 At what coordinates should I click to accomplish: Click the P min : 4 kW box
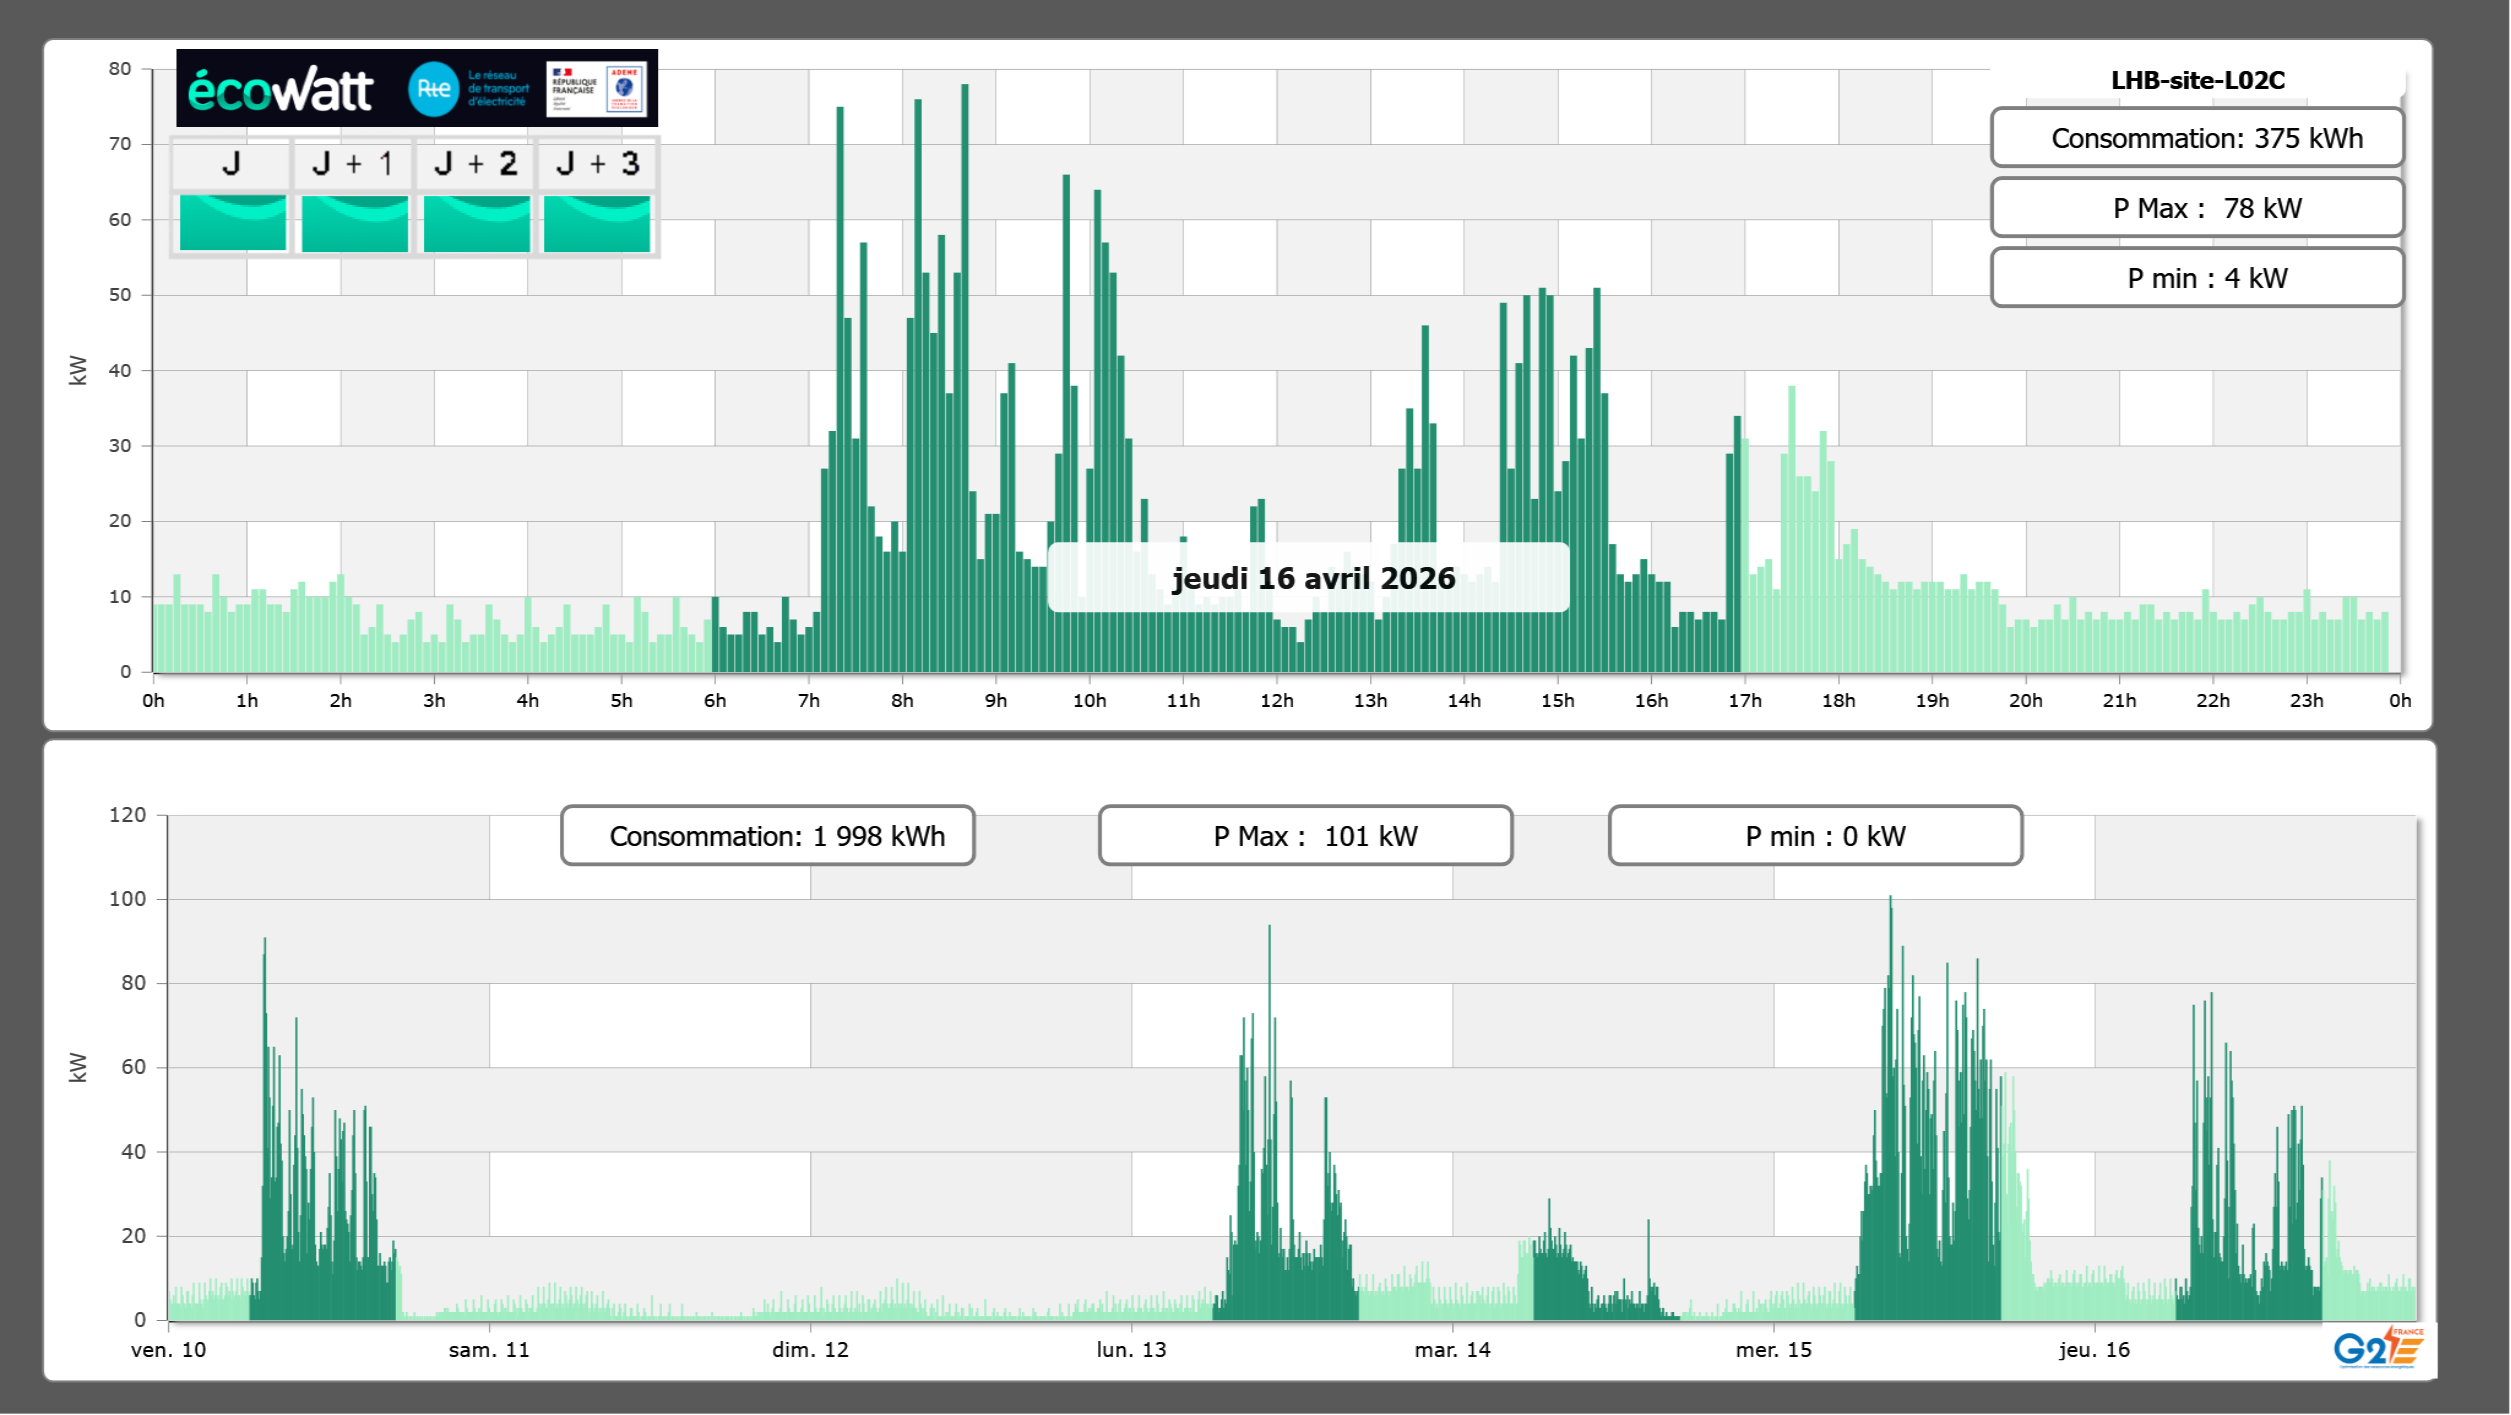(2196, 278)
